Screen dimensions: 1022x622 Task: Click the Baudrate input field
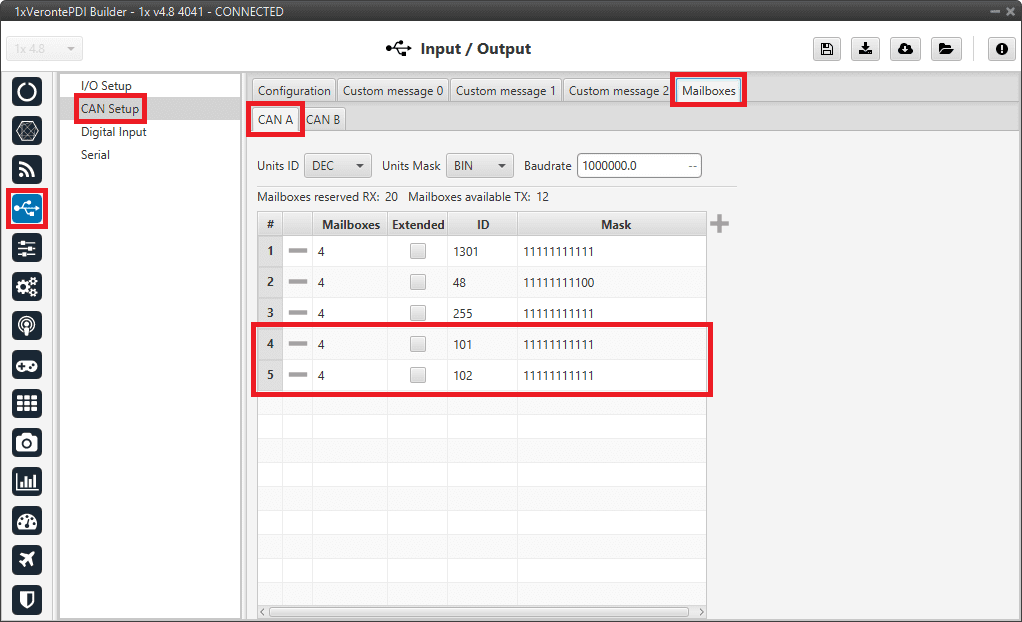pyautogui.click(x=632, y=165)
